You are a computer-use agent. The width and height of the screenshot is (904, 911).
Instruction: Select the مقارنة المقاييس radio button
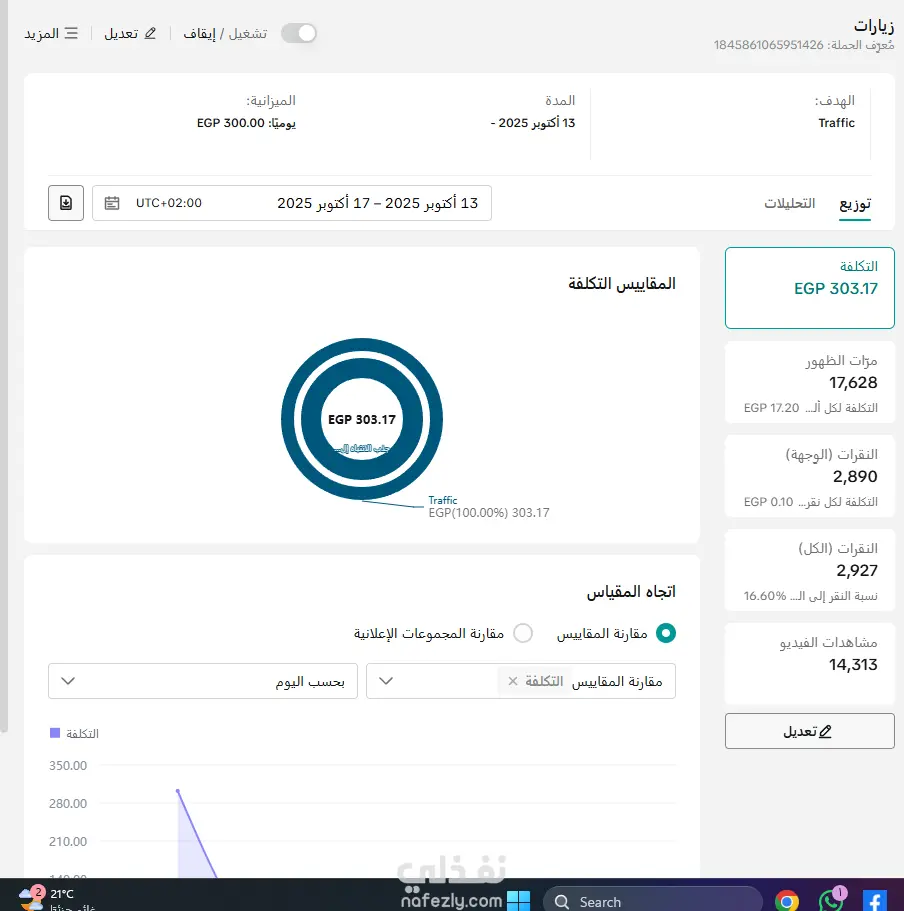pyautogui.click(x=665, y=633)
